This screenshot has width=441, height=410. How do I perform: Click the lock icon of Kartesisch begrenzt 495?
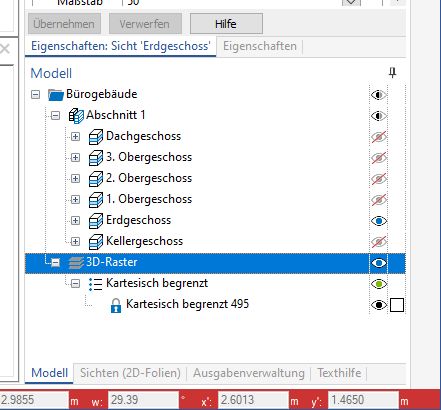(116, 305)
